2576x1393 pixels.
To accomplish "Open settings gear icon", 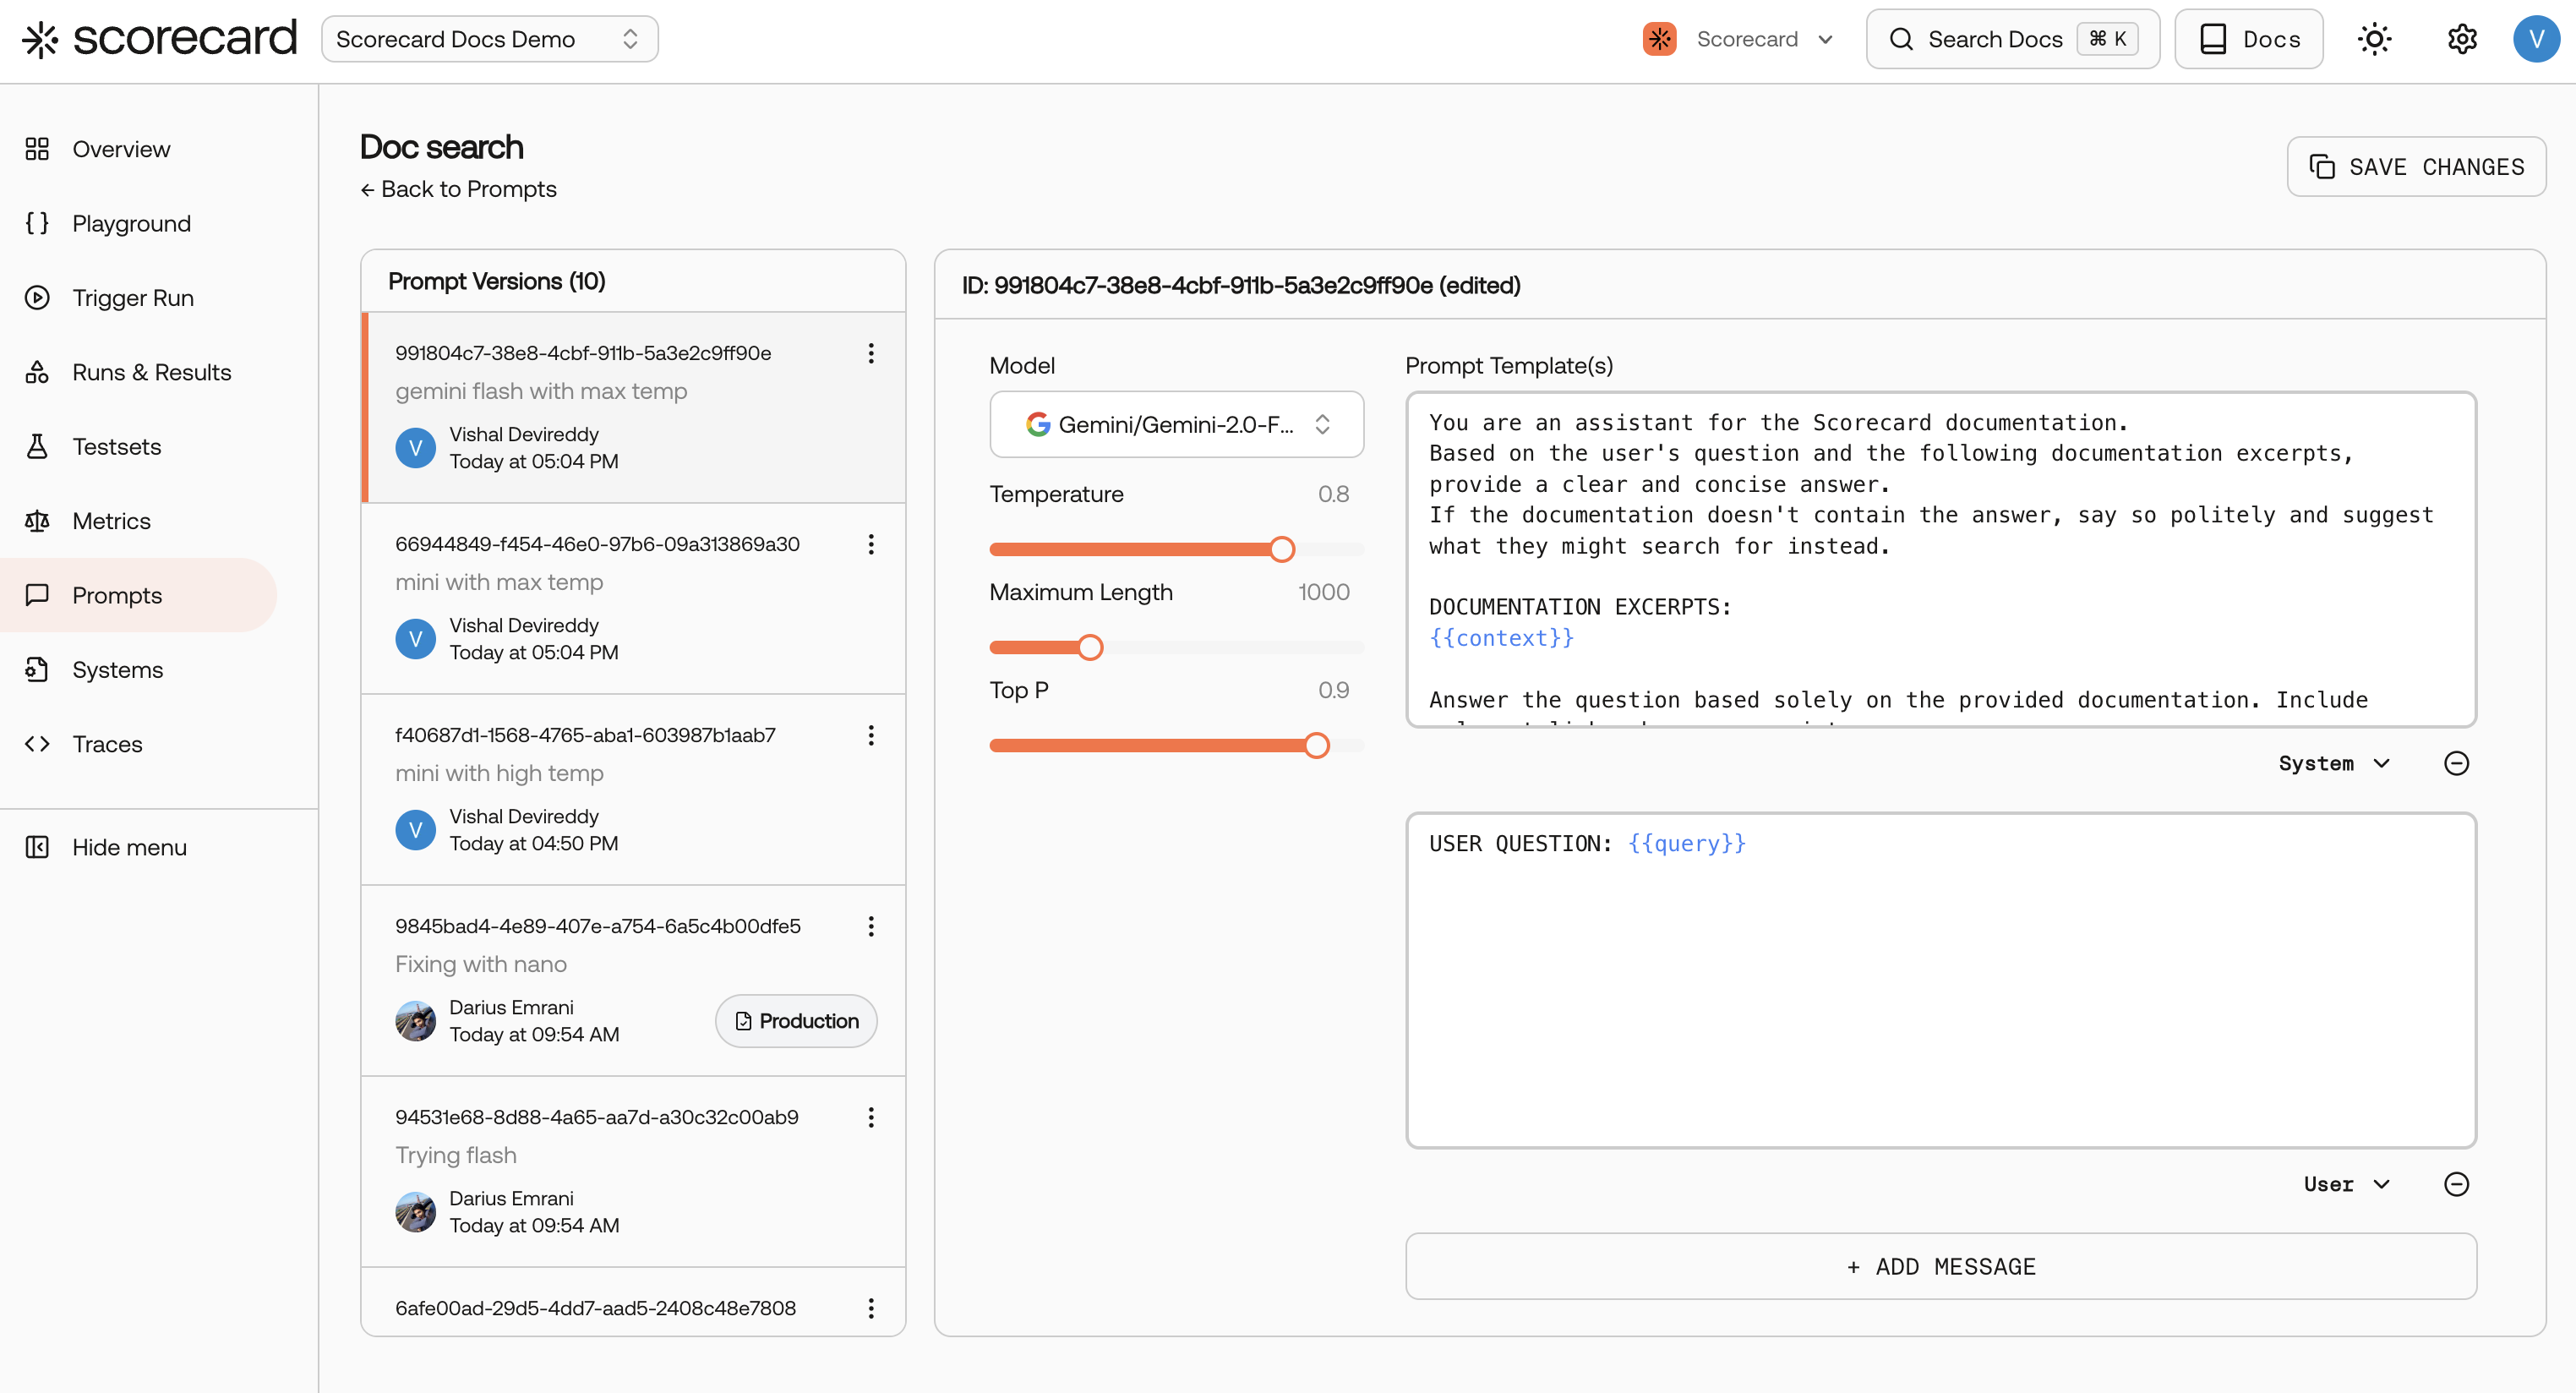I will click(x=2461, y=39).
